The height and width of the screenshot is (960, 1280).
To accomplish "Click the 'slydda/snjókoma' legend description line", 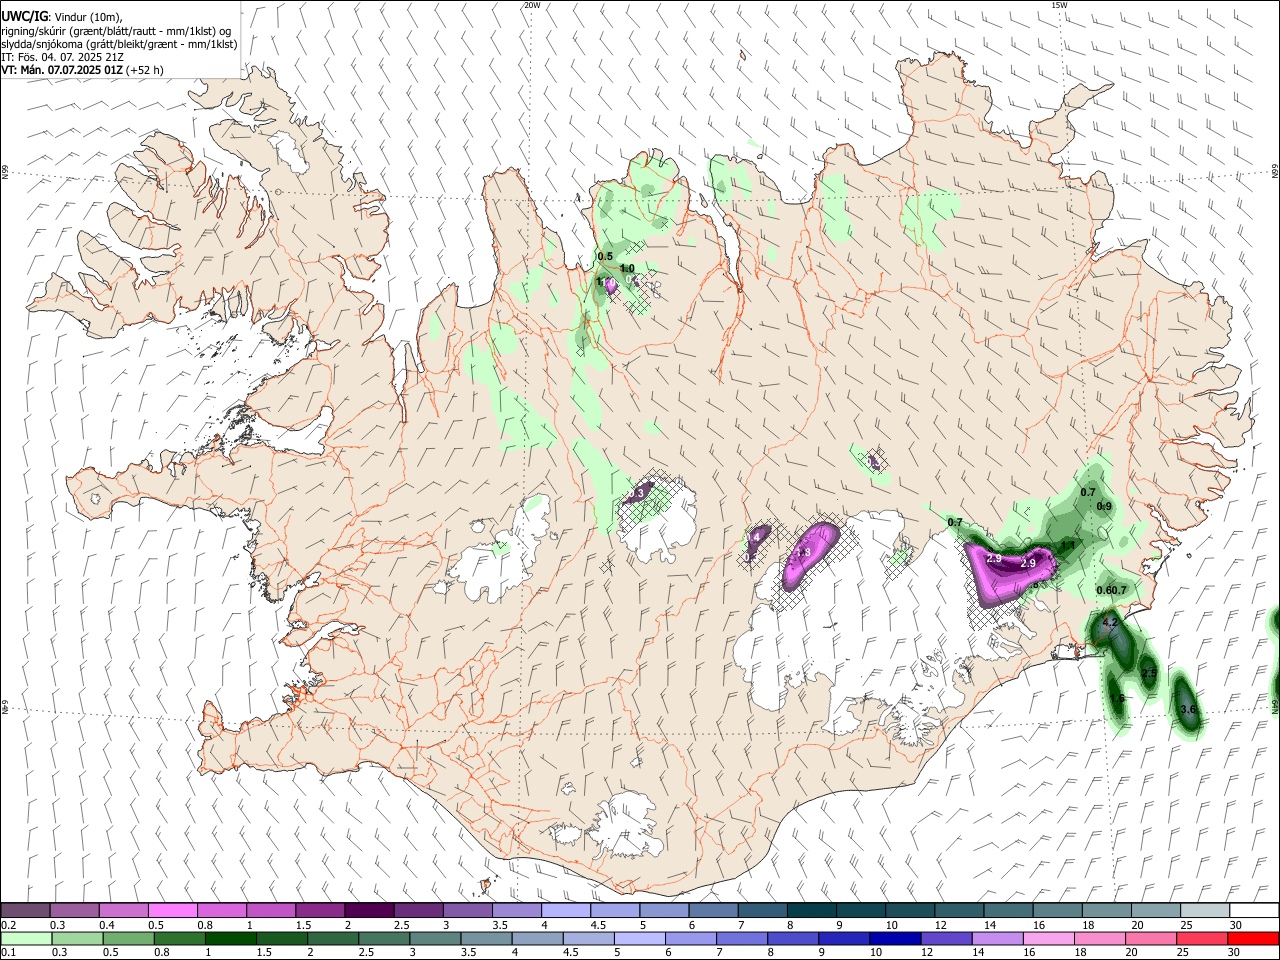I will coord(119,44).
